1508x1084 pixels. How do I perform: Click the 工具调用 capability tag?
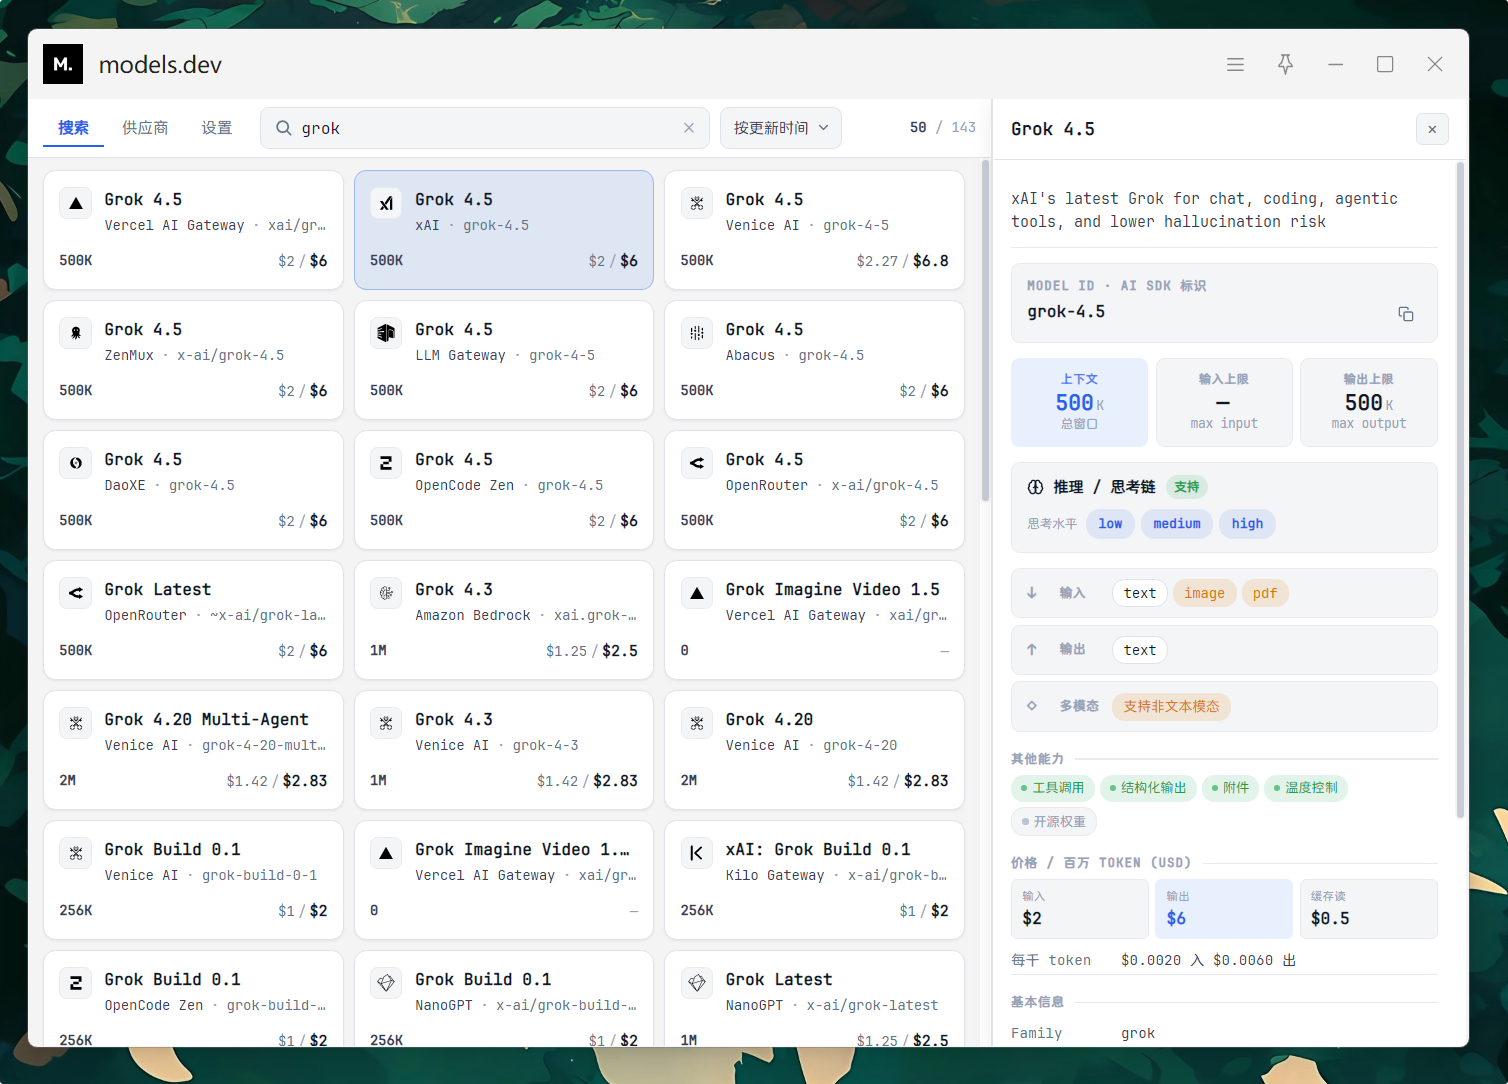[1053, 788]
